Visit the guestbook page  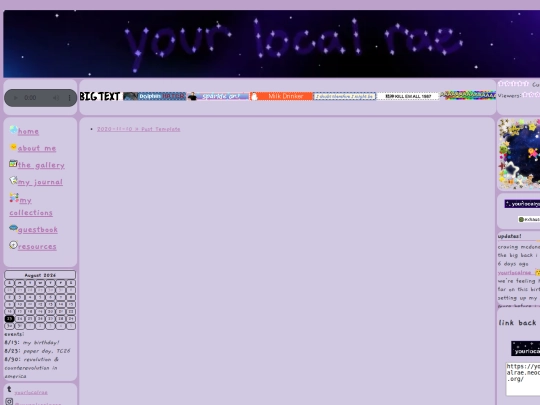coord(38,230)
